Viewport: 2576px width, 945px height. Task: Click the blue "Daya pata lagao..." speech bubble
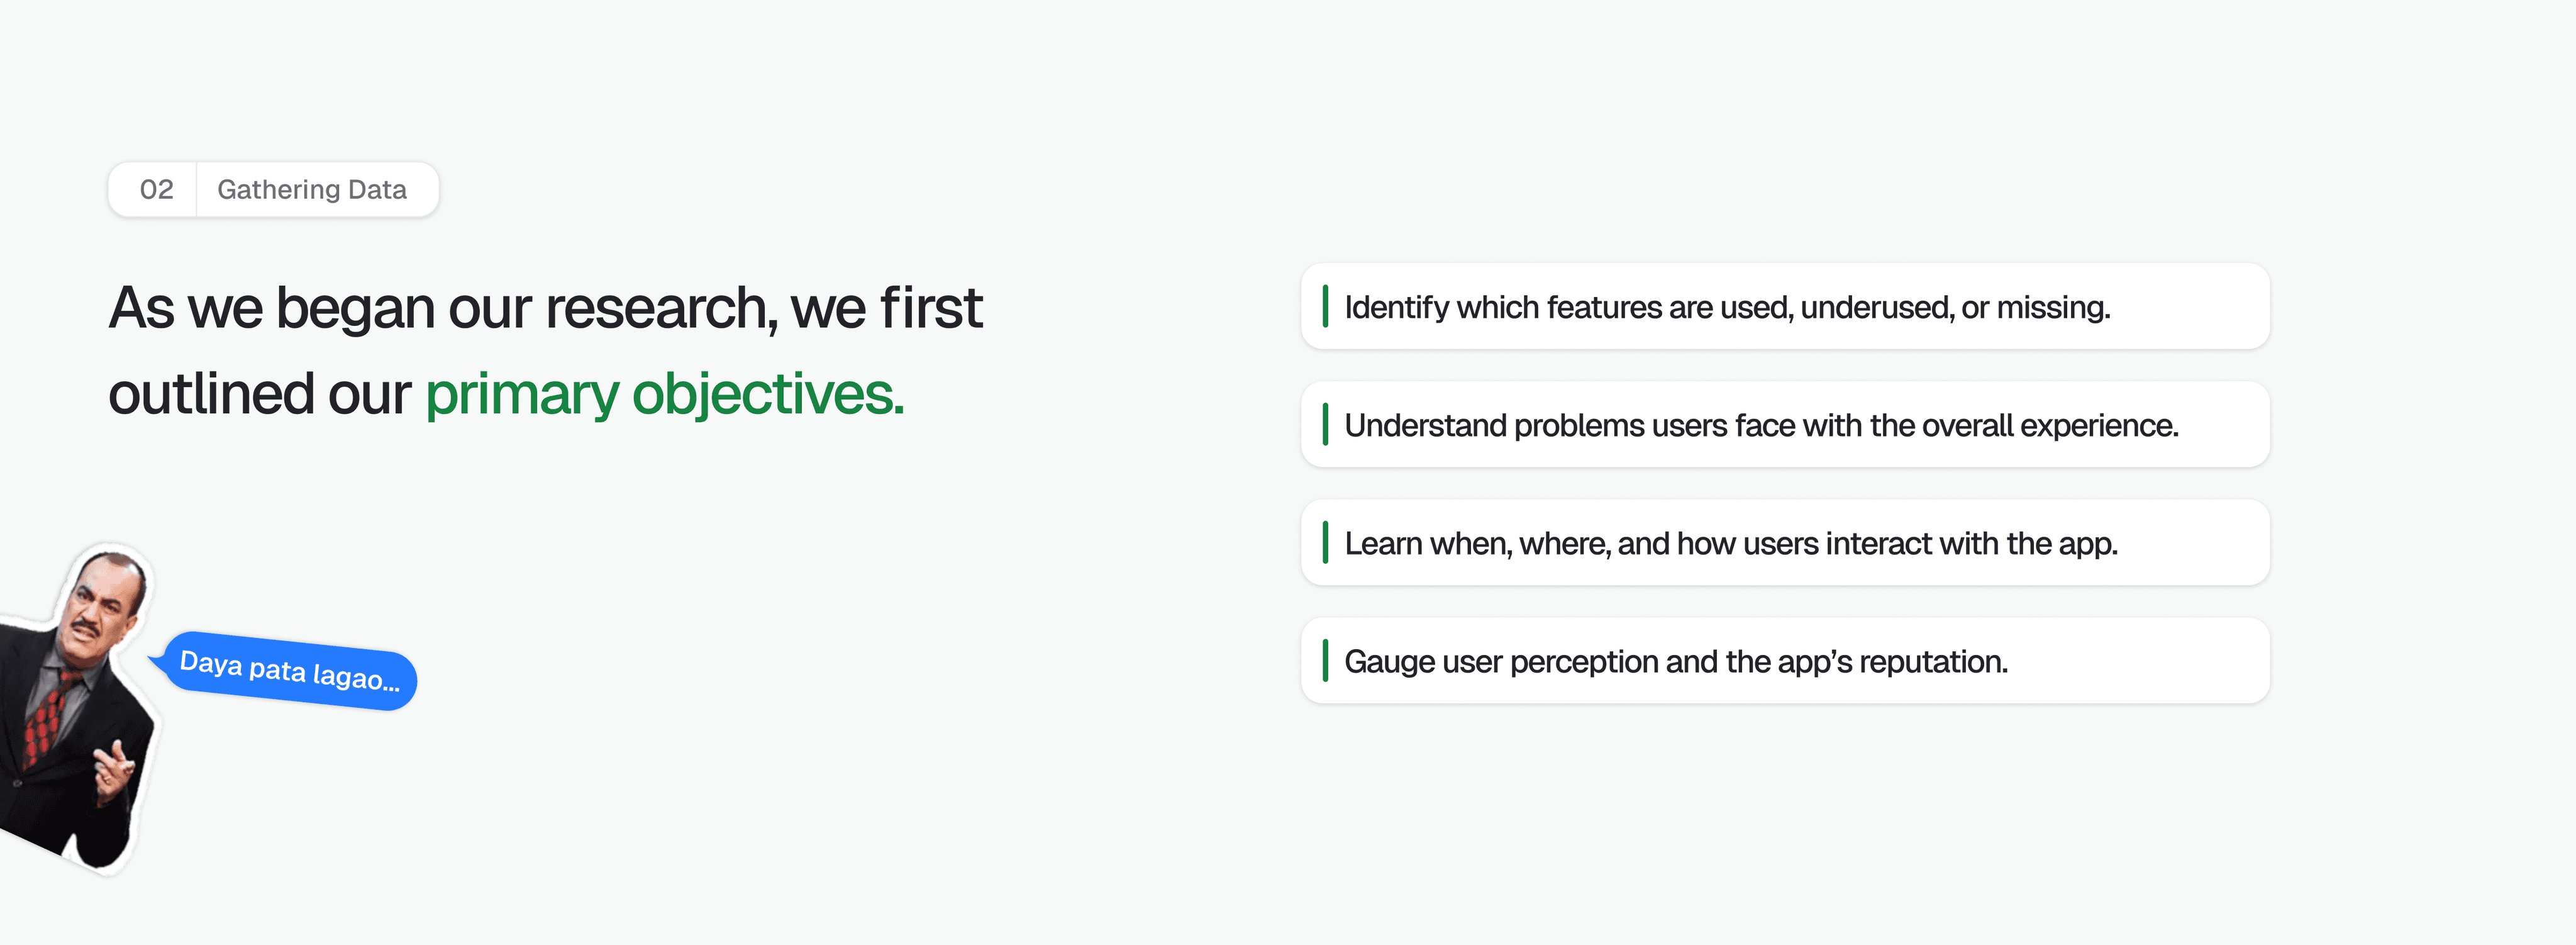click(x=289, y=671)
